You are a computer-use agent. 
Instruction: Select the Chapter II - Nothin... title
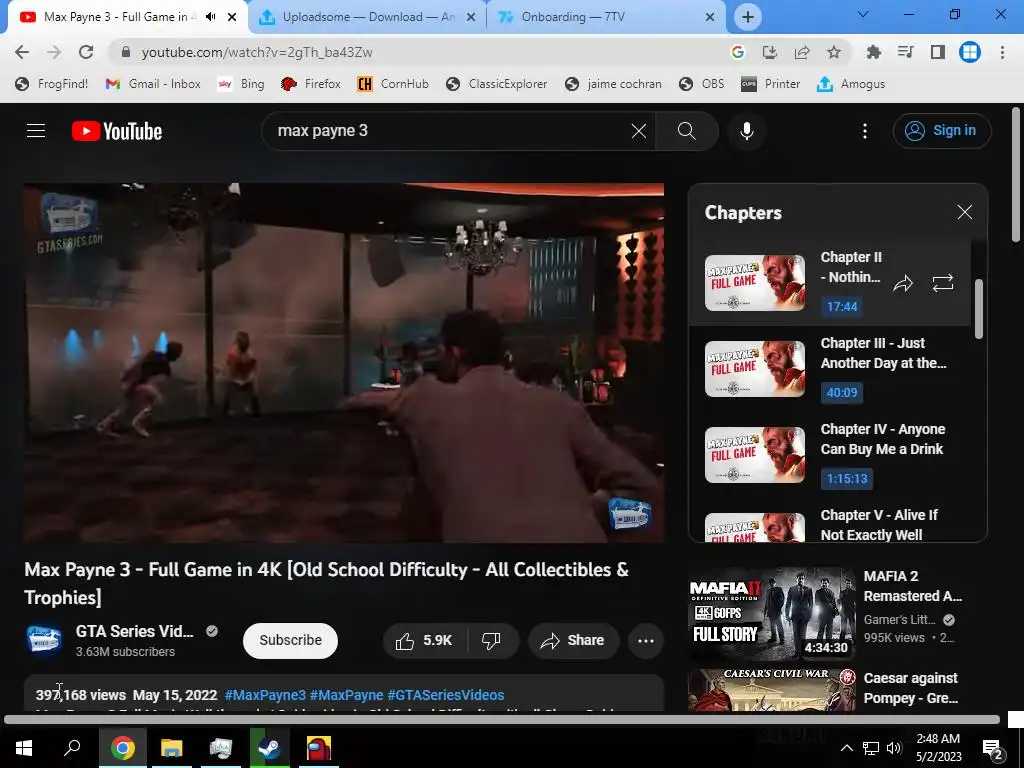(851, 267)
